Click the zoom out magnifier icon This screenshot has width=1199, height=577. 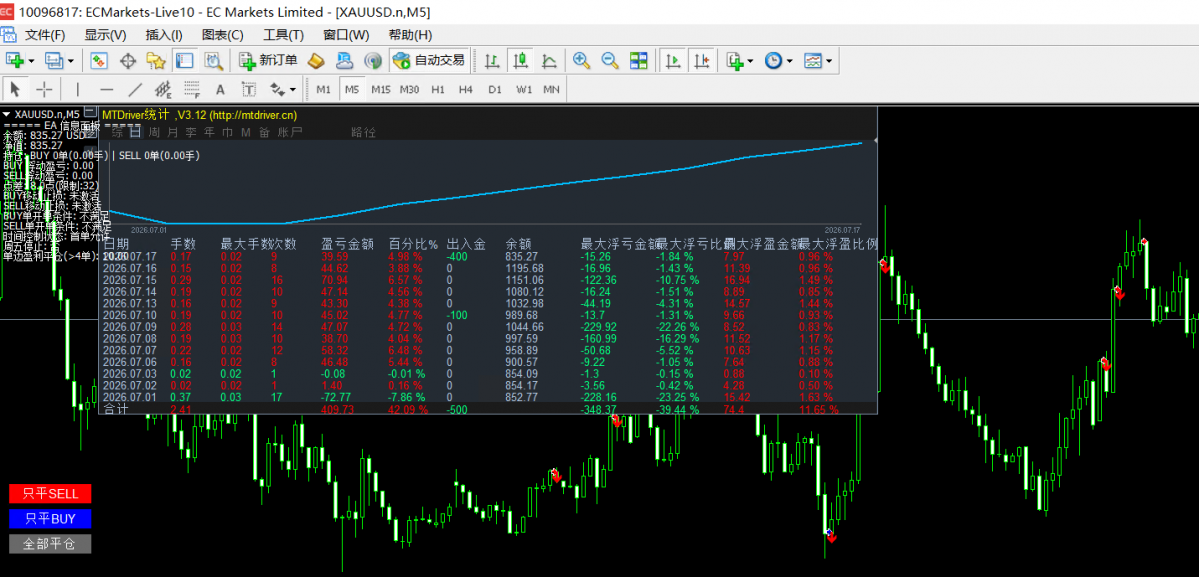point(609,60)
